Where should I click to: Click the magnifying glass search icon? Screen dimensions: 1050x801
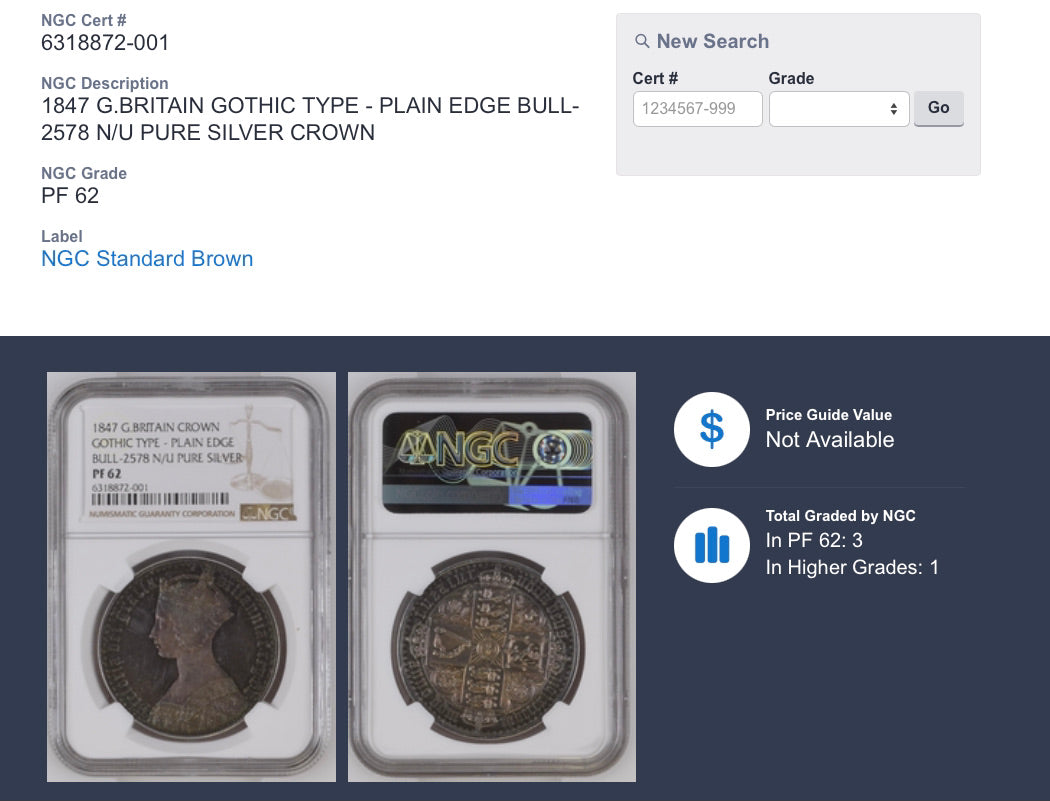click(x=642, y=42)
